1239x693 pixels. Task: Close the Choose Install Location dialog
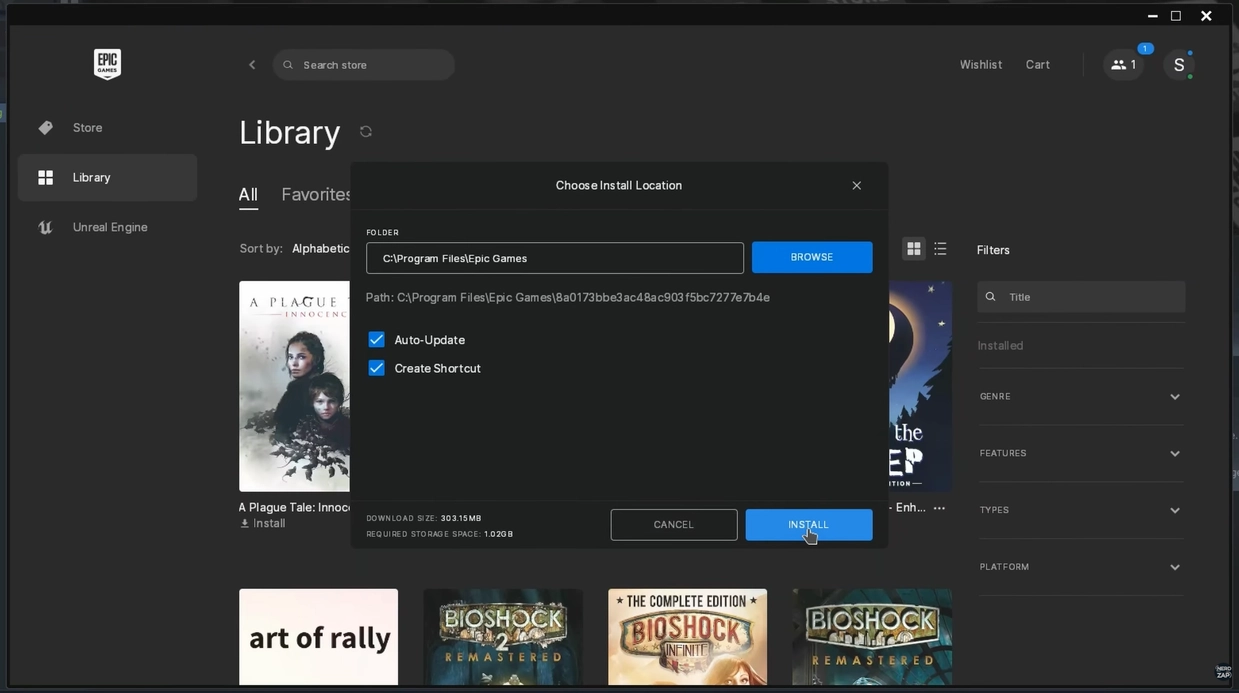[856, 186]
